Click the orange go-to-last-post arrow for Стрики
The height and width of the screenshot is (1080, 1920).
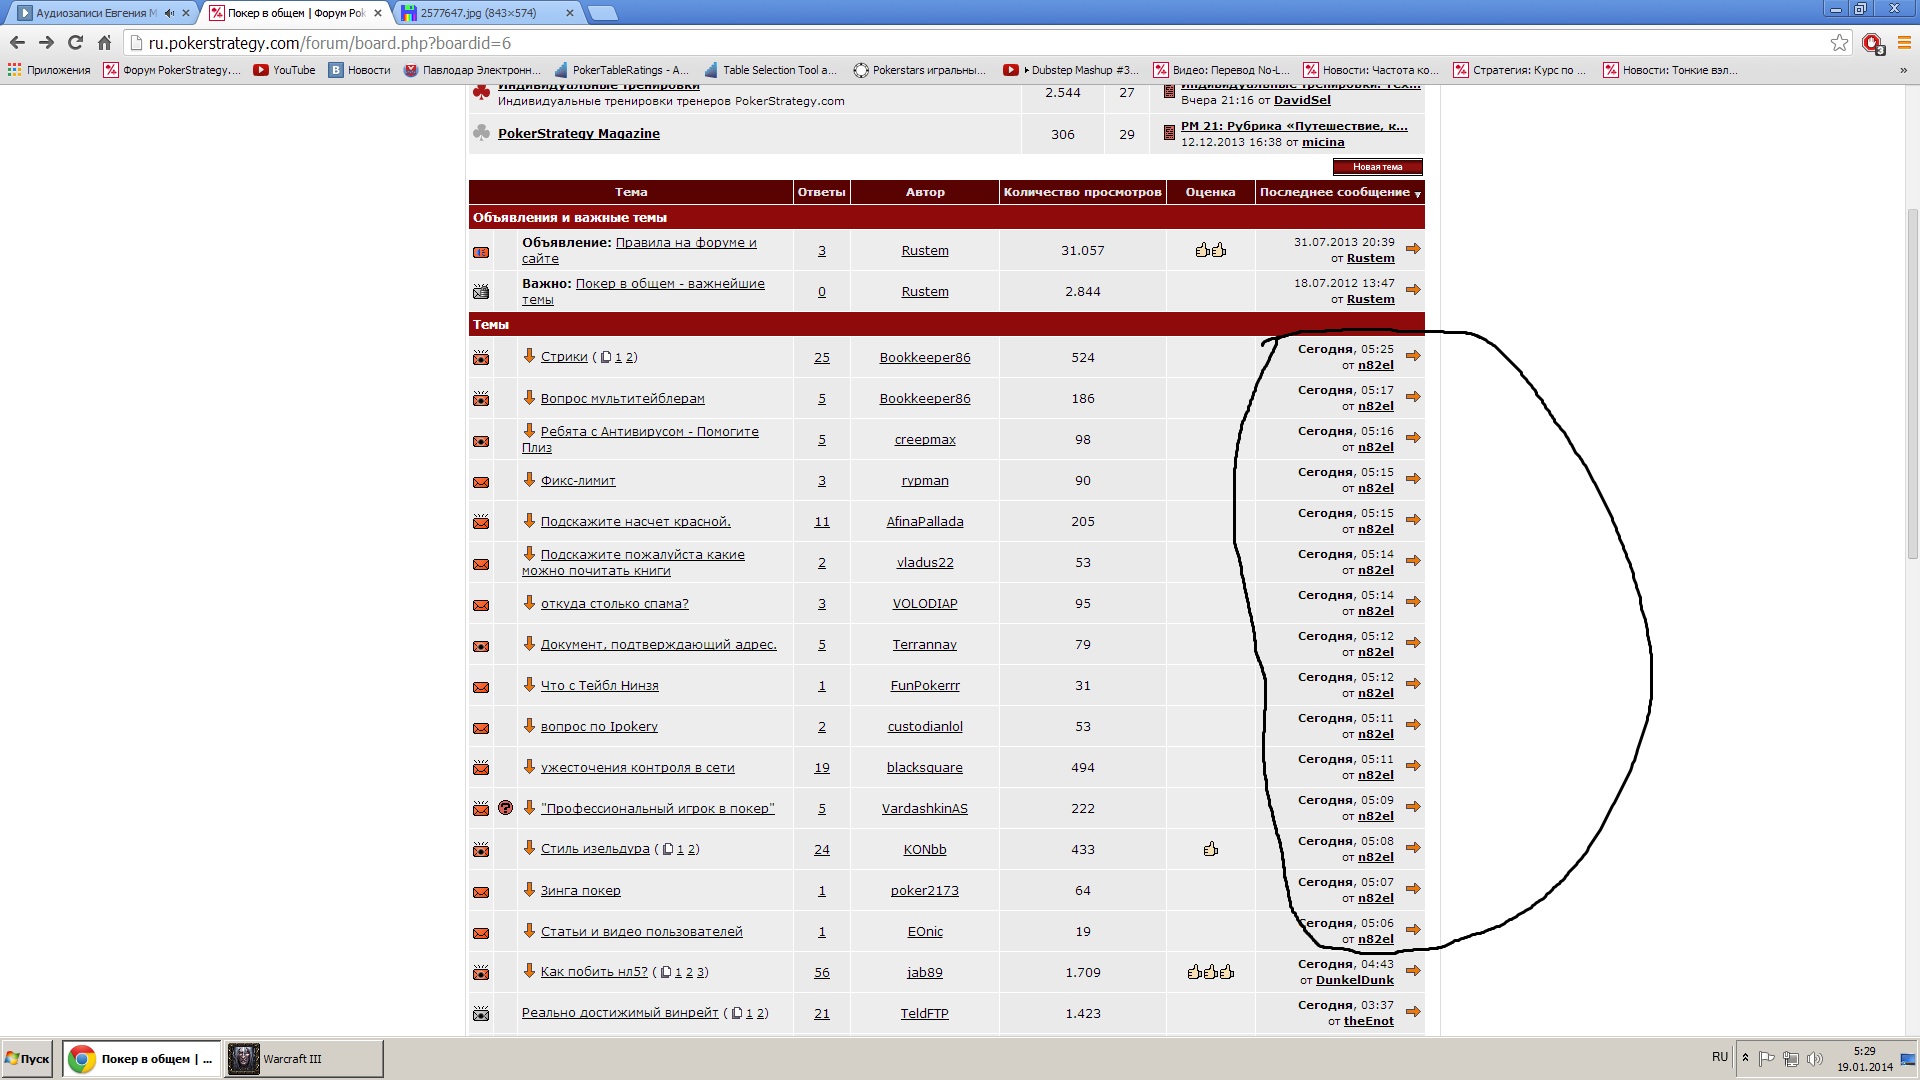[x=1413, y=356]
